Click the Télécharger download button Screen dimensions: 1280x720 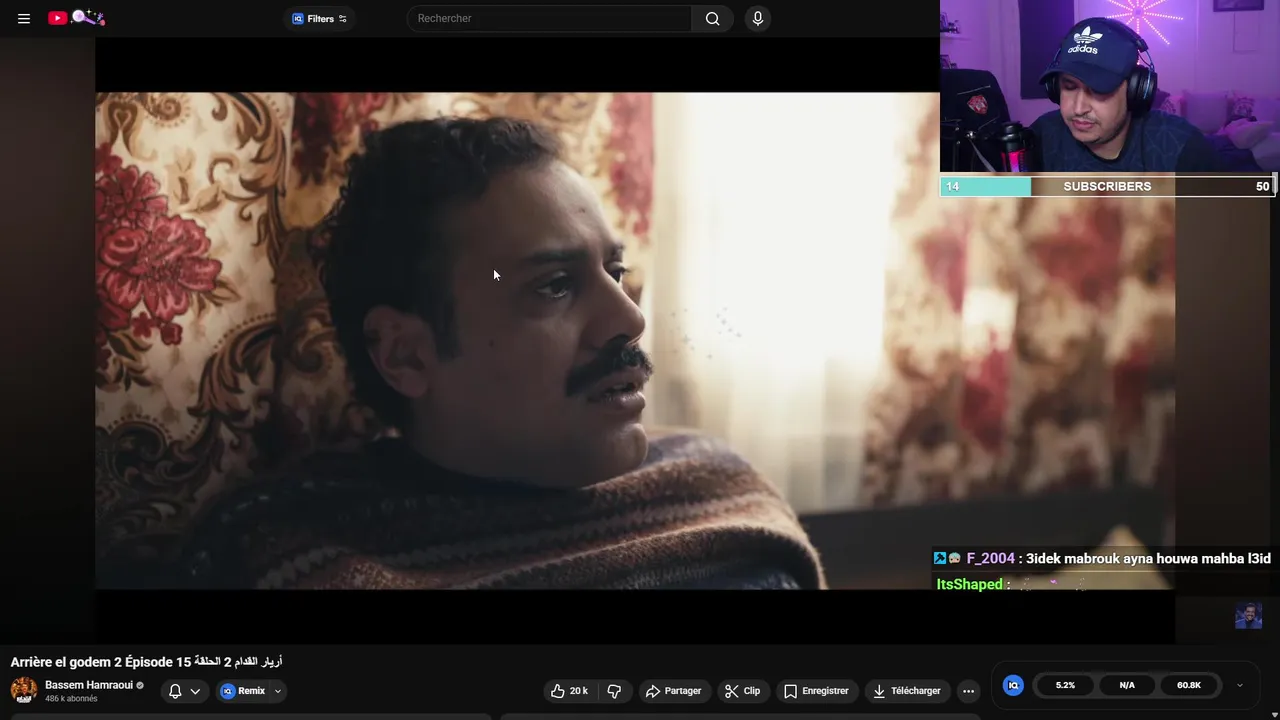(x=906, y=691)
